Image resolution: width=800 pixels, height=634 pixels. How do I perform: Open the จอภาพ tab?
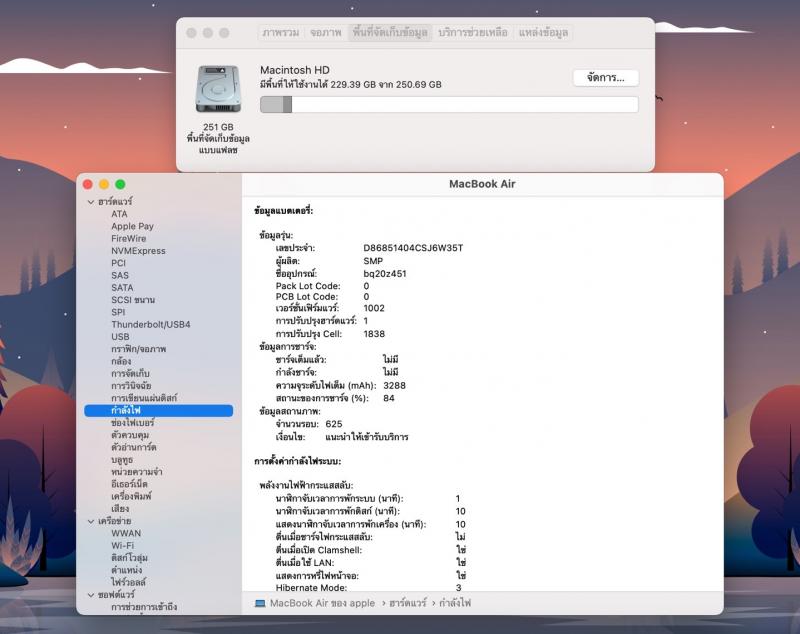point(325,33)
